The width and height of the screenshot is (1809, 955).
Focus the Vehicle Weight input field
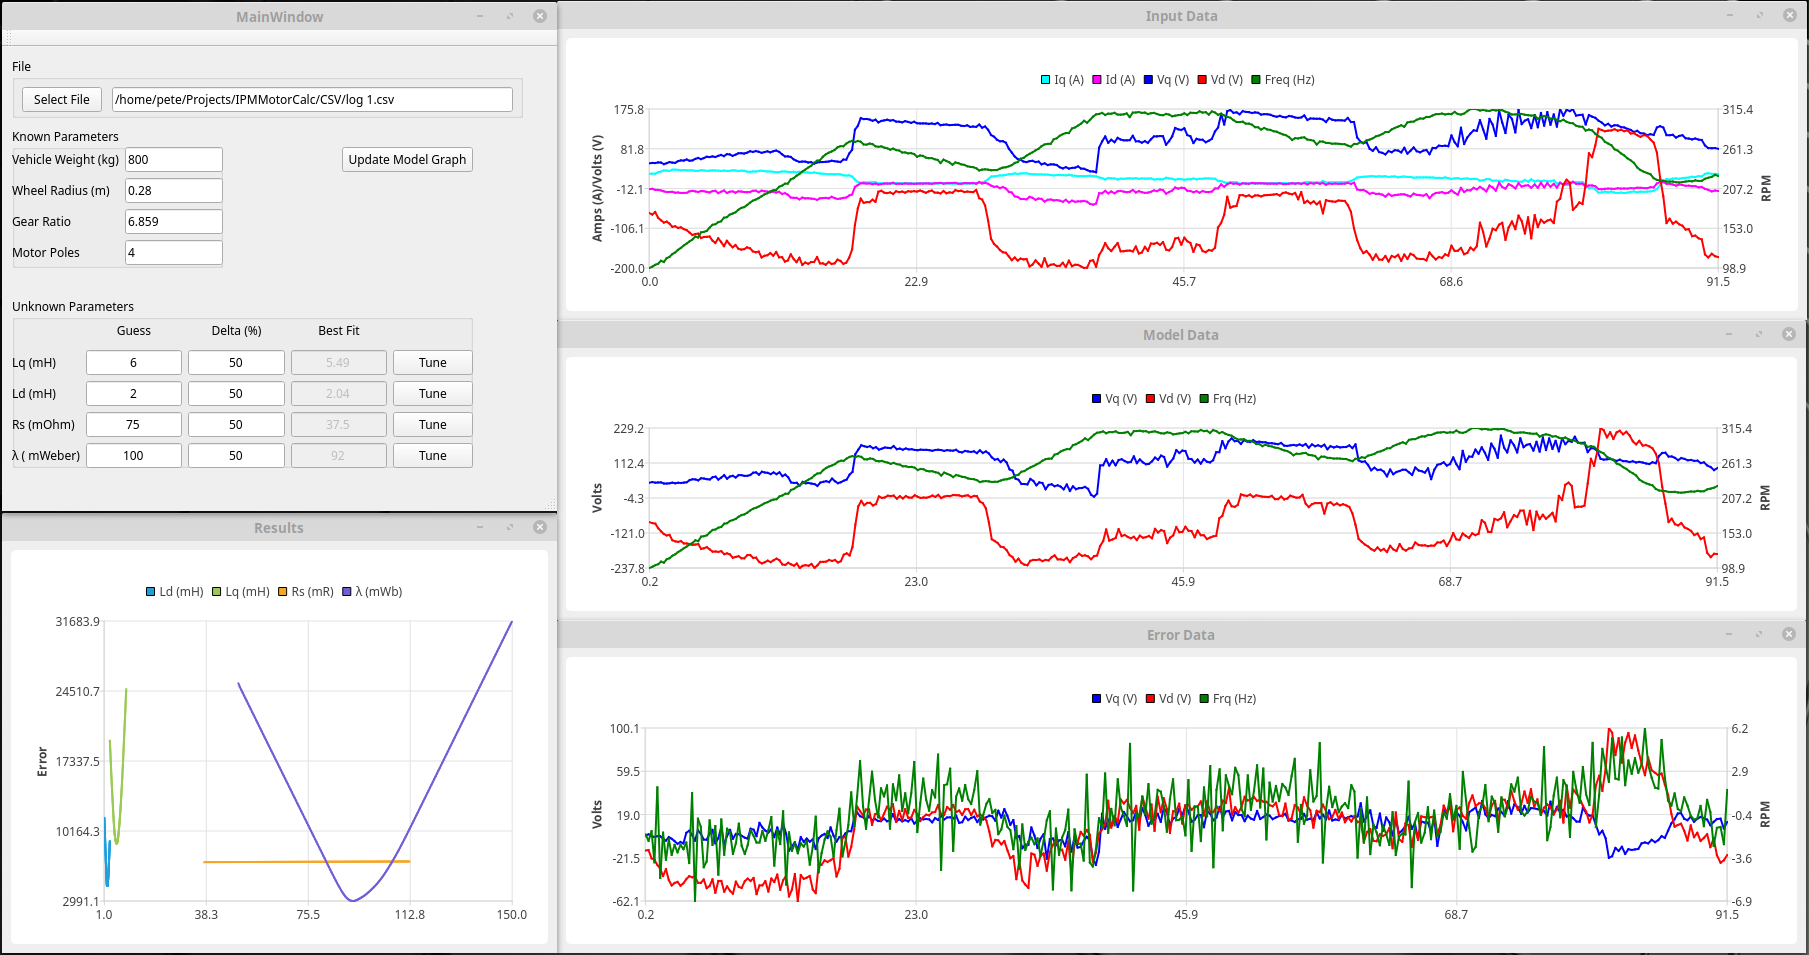173,160
